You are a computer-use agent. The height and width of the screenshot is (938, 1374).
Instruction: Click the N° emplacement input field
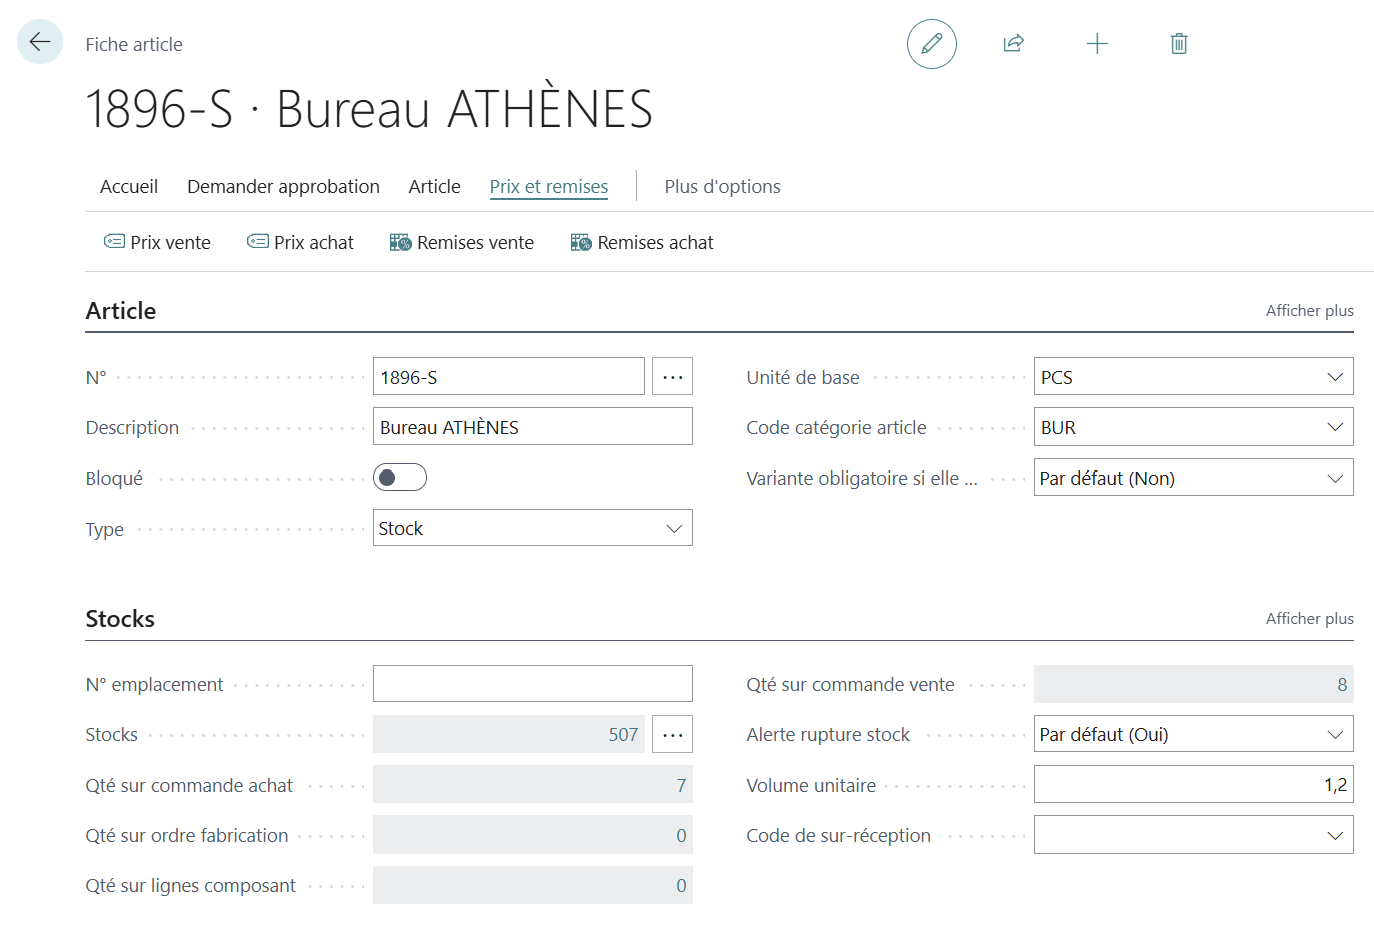click(x=532, y=684)
